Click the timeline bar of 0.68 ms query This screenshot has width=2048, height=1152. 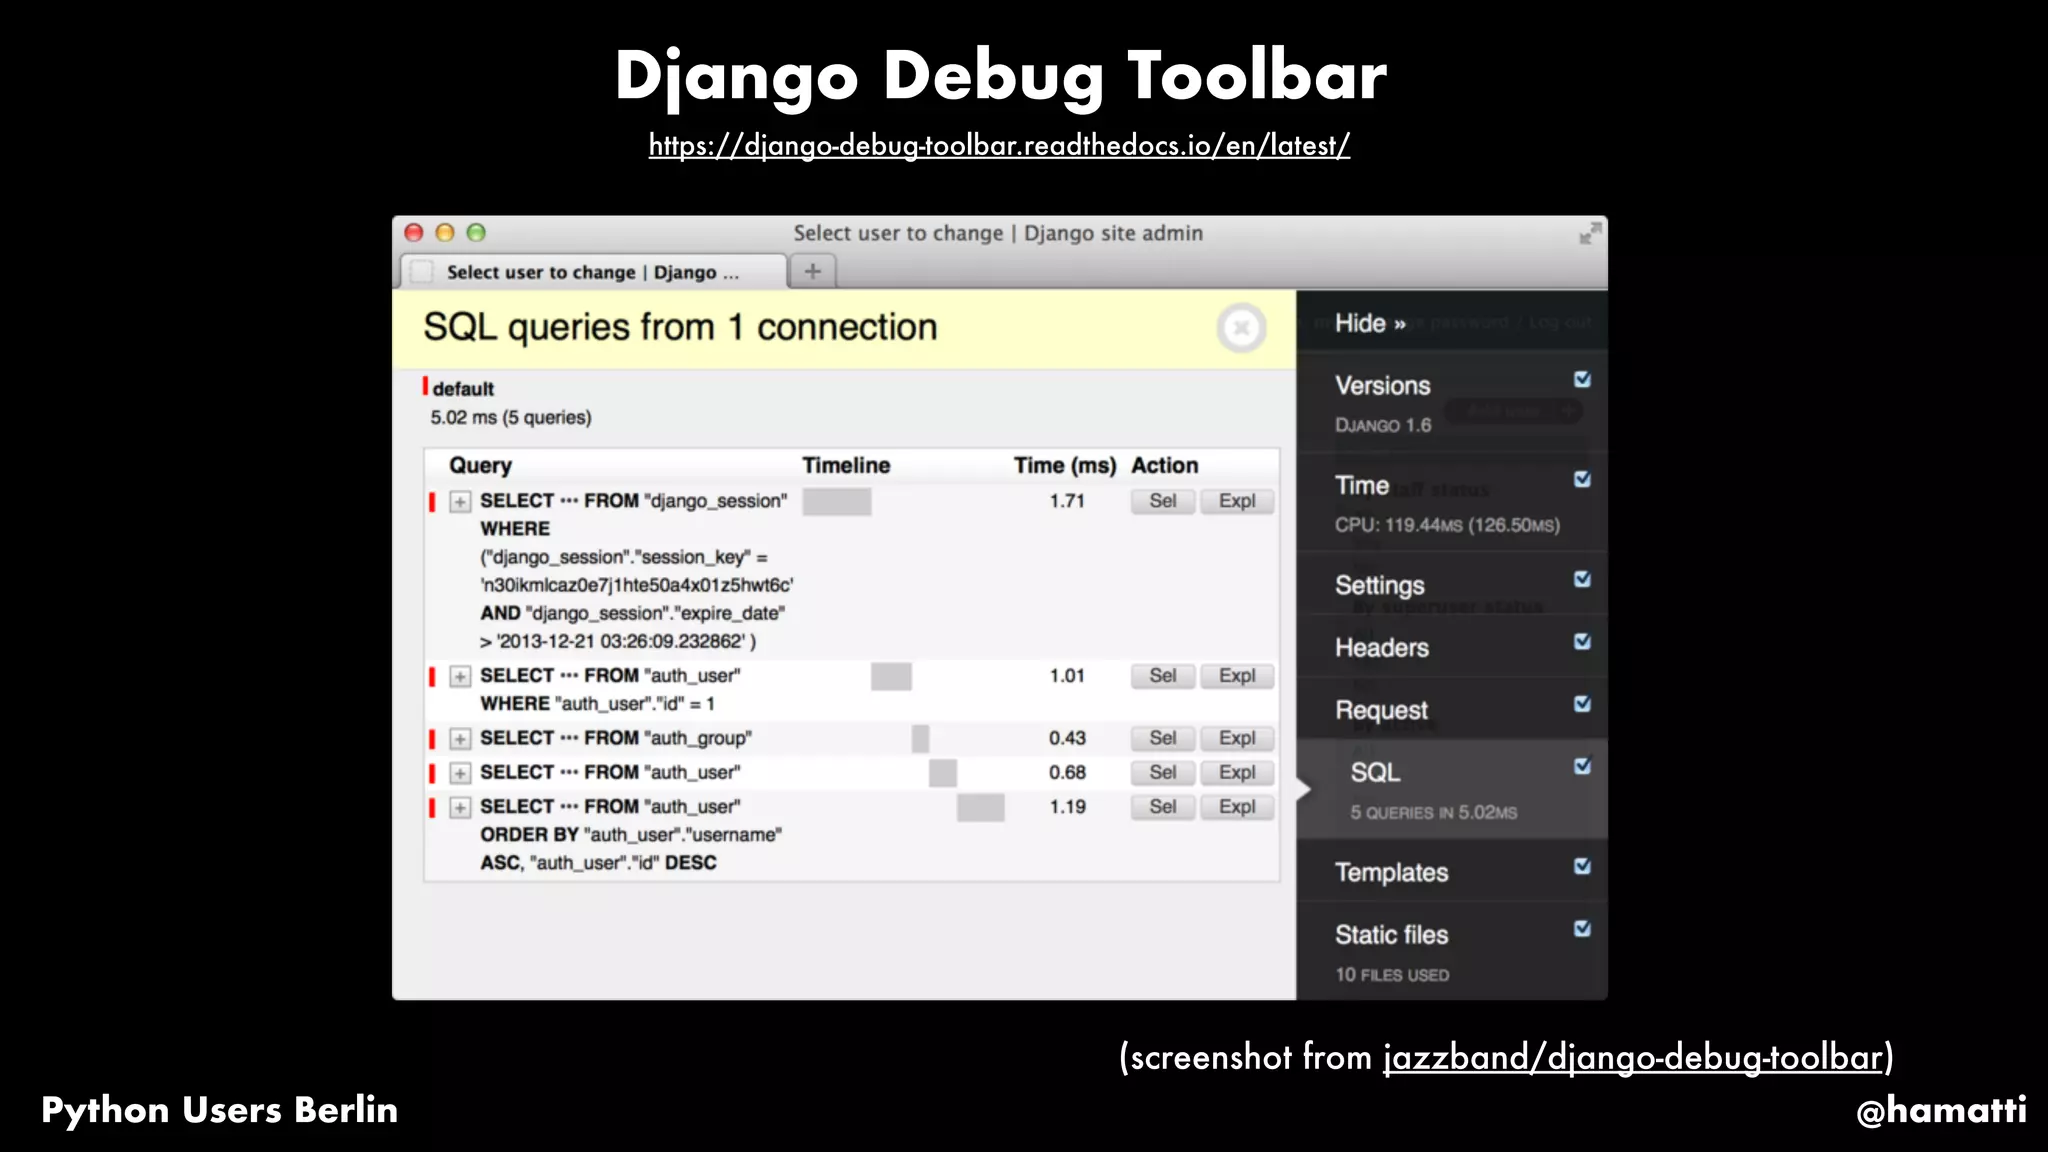(x=943, y=772)
